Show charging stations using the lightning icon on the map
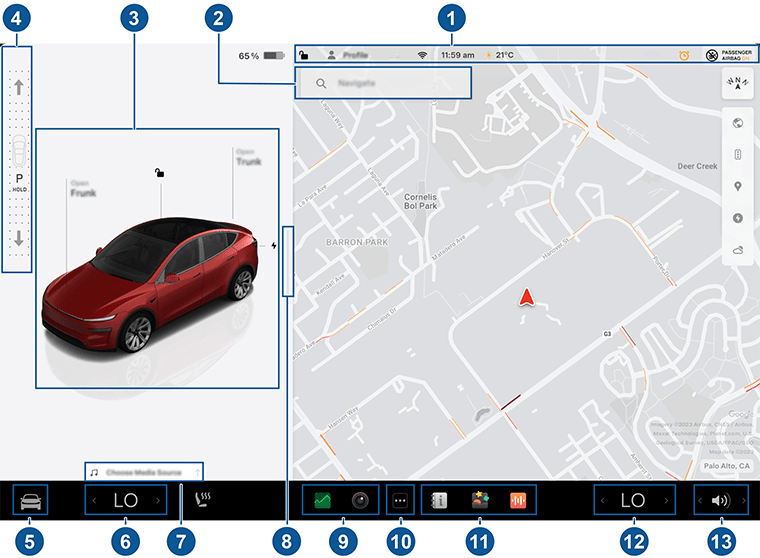The width and height of the screenshot is (760, 558). click(739, 218)
